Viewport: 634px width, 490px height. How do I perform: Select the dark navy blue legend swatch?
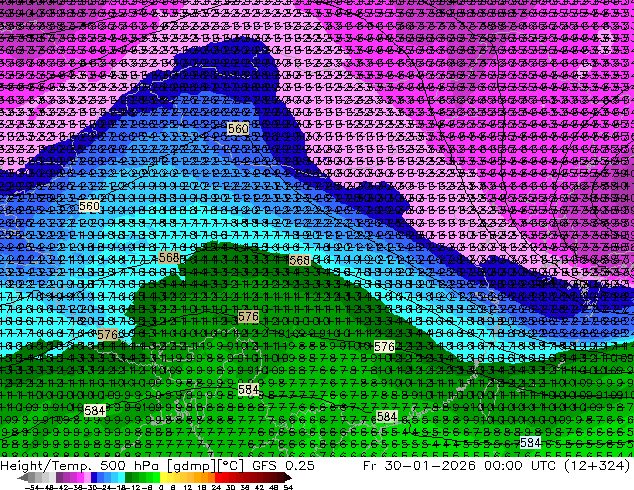94,478
